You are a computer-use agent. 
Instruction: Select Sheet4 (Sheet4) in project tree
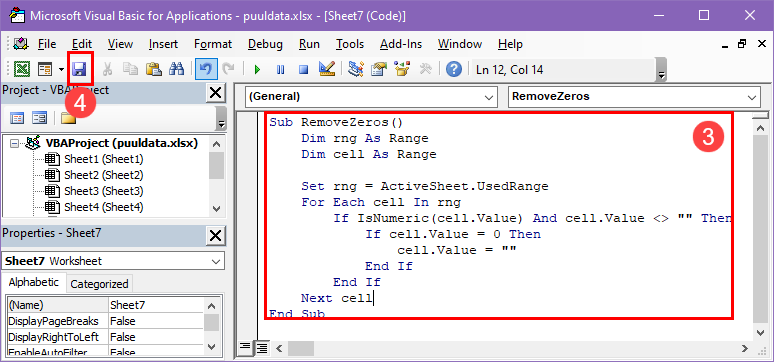[103, 207]
